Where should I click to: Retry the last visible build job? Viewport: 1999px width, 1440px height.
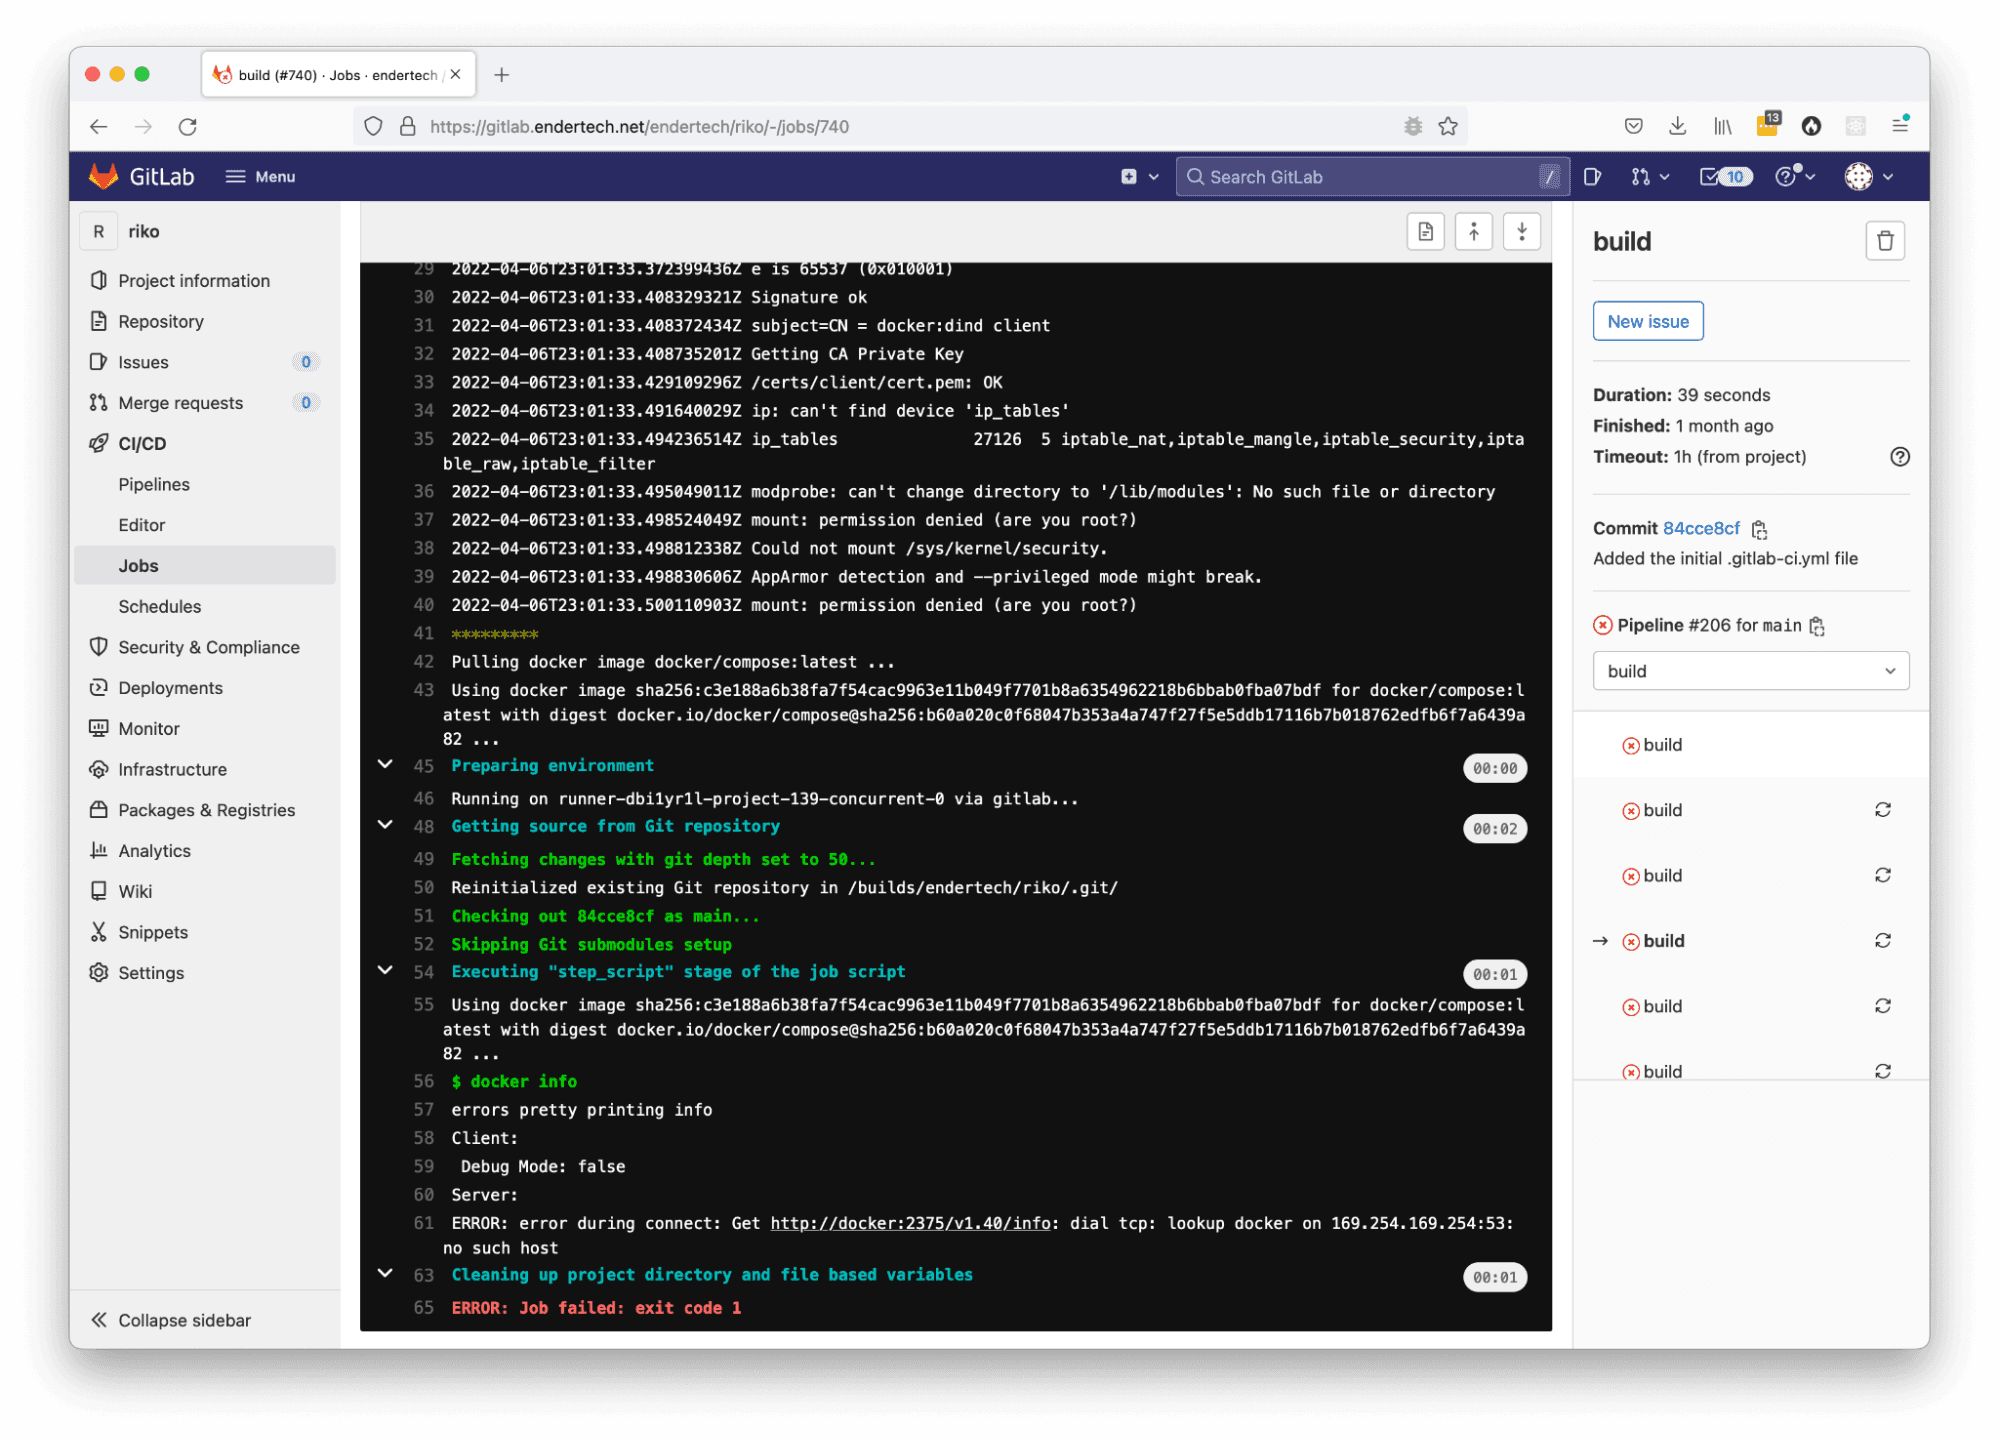point(1882,1070)
